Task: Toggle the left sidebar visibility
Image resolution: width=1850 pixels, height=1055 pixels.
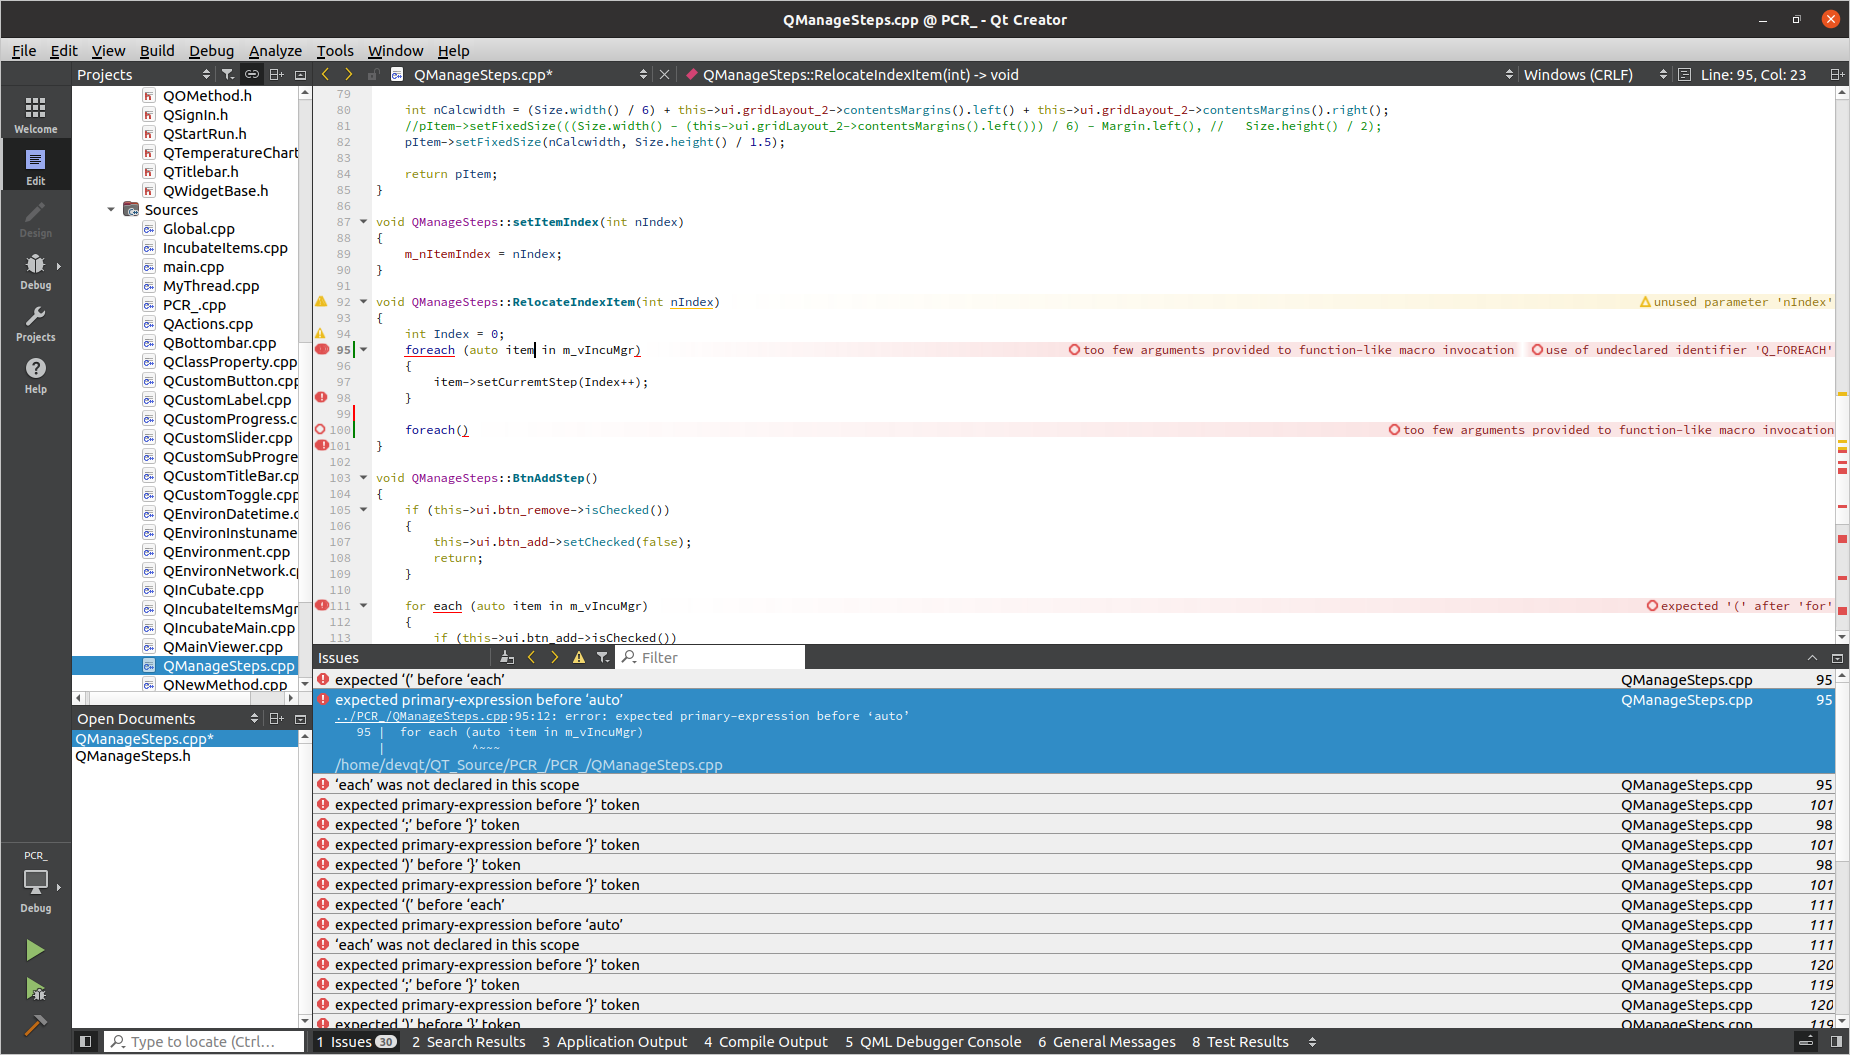Action: coord(86,1041)
